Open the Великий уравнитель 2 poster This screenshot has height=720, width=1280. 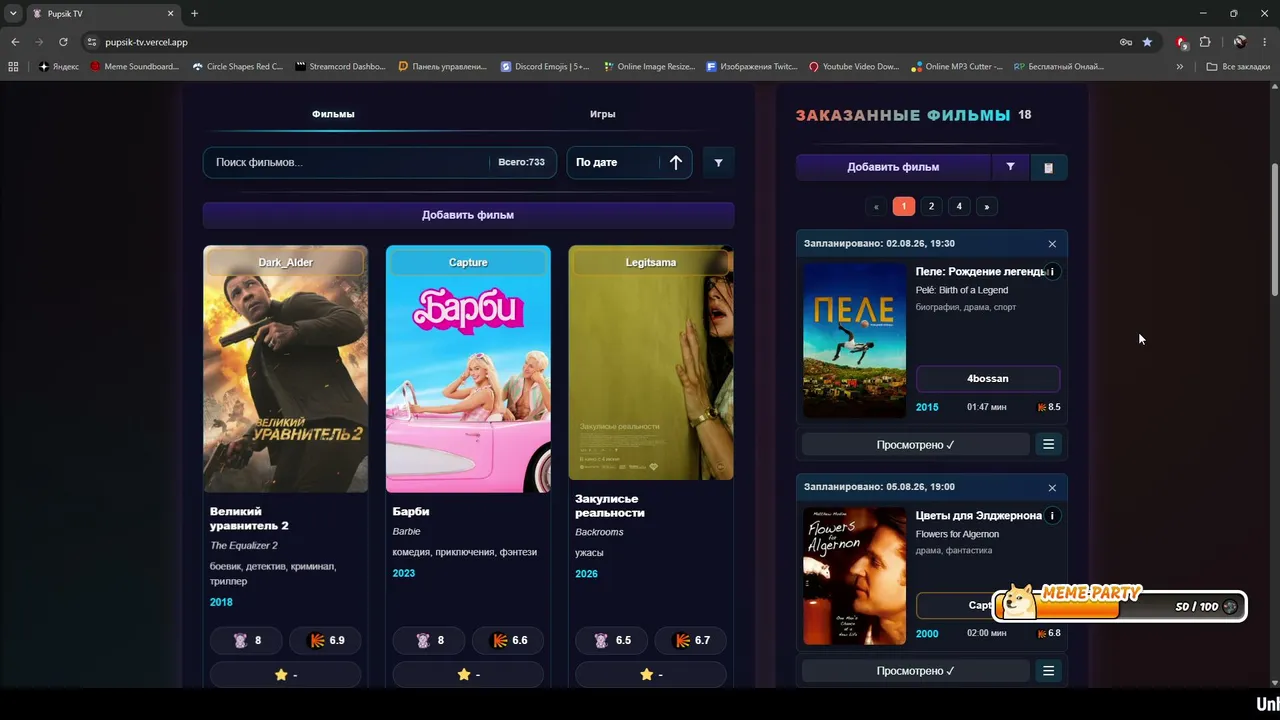click(x=286, y=369)
